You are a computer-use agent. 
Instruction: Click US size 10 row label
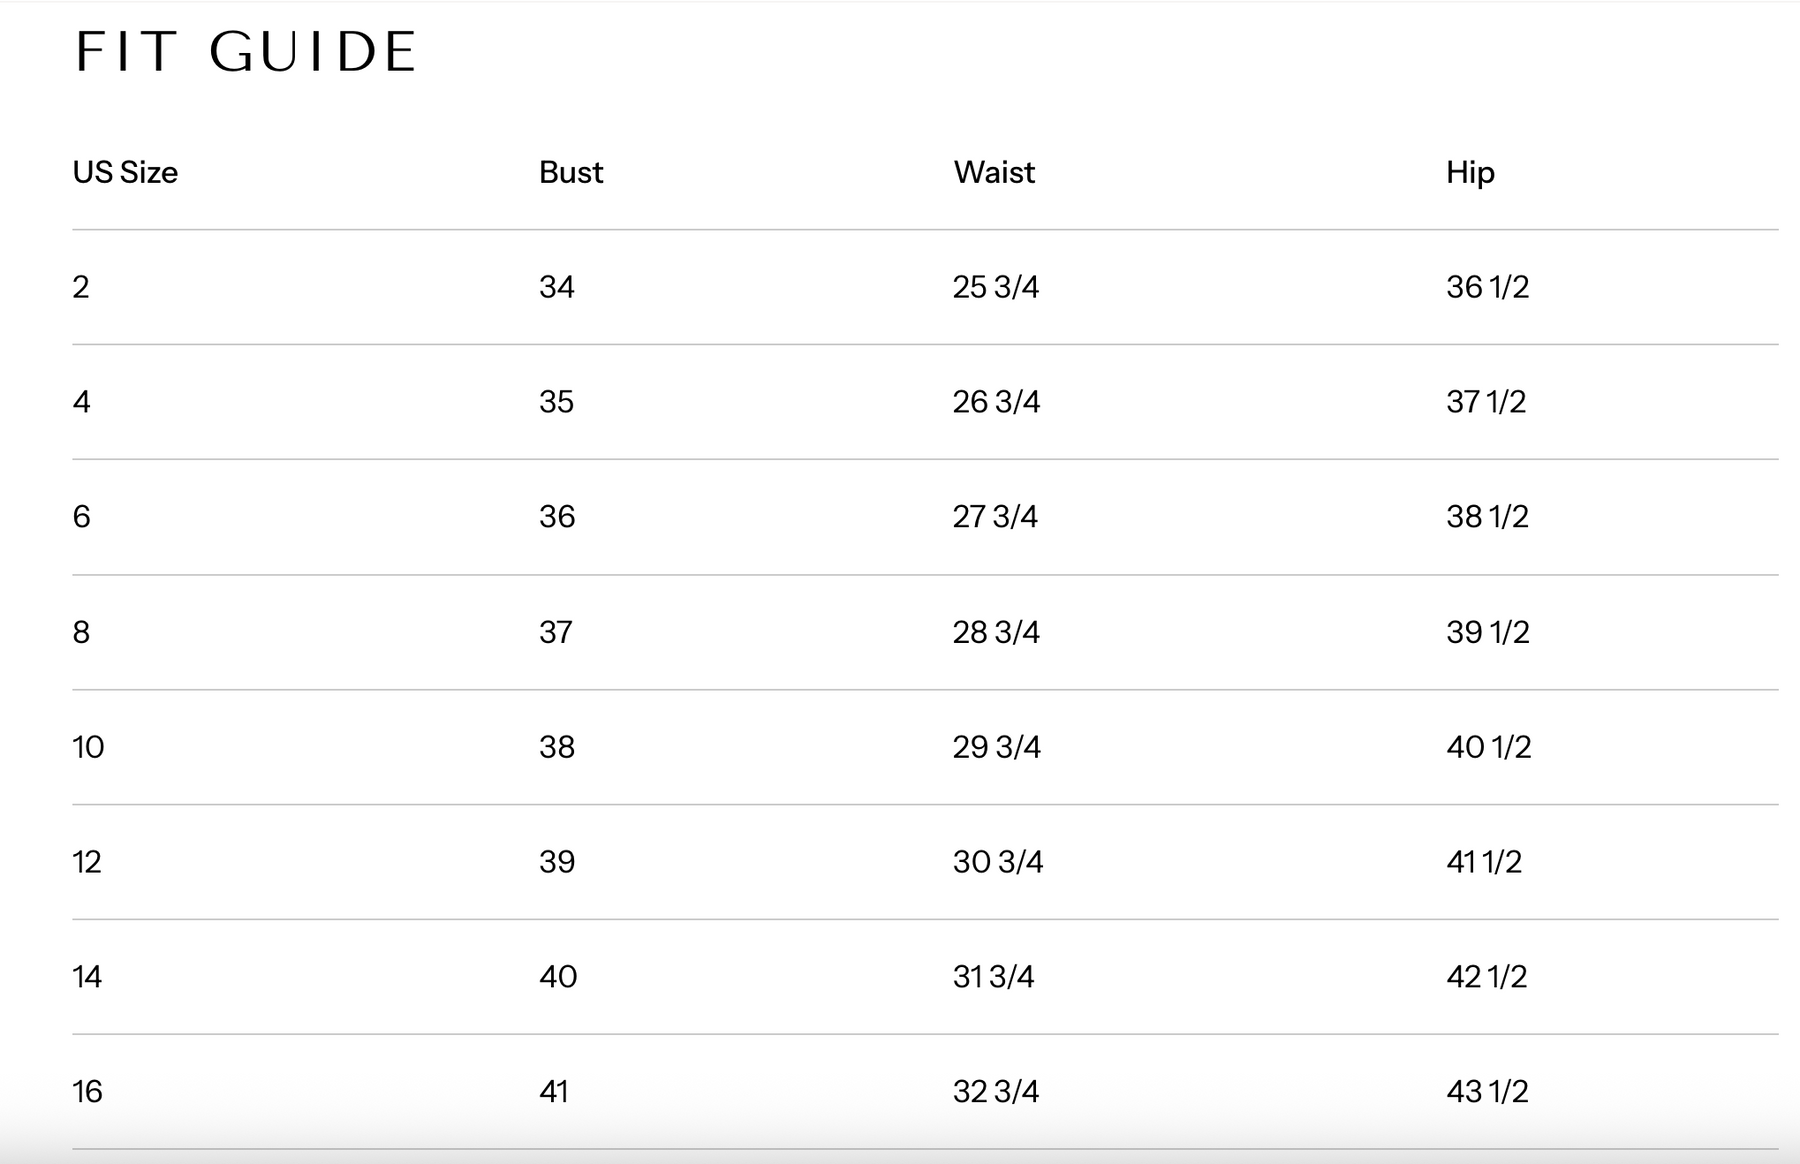(x=88, y=747)
